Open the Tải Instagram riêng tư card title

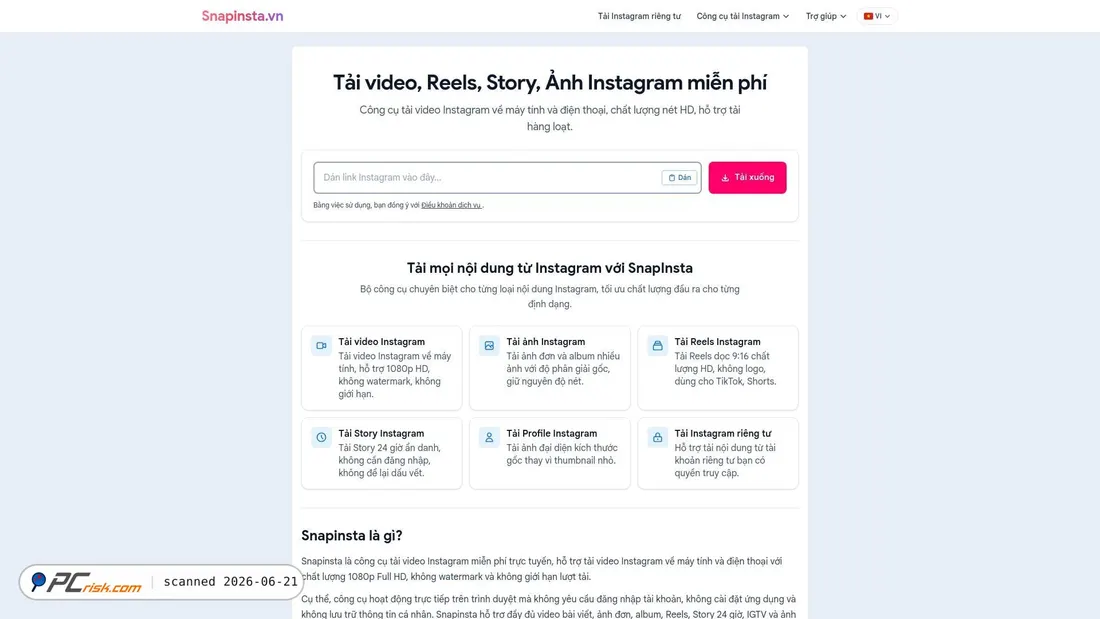(723, 434)
